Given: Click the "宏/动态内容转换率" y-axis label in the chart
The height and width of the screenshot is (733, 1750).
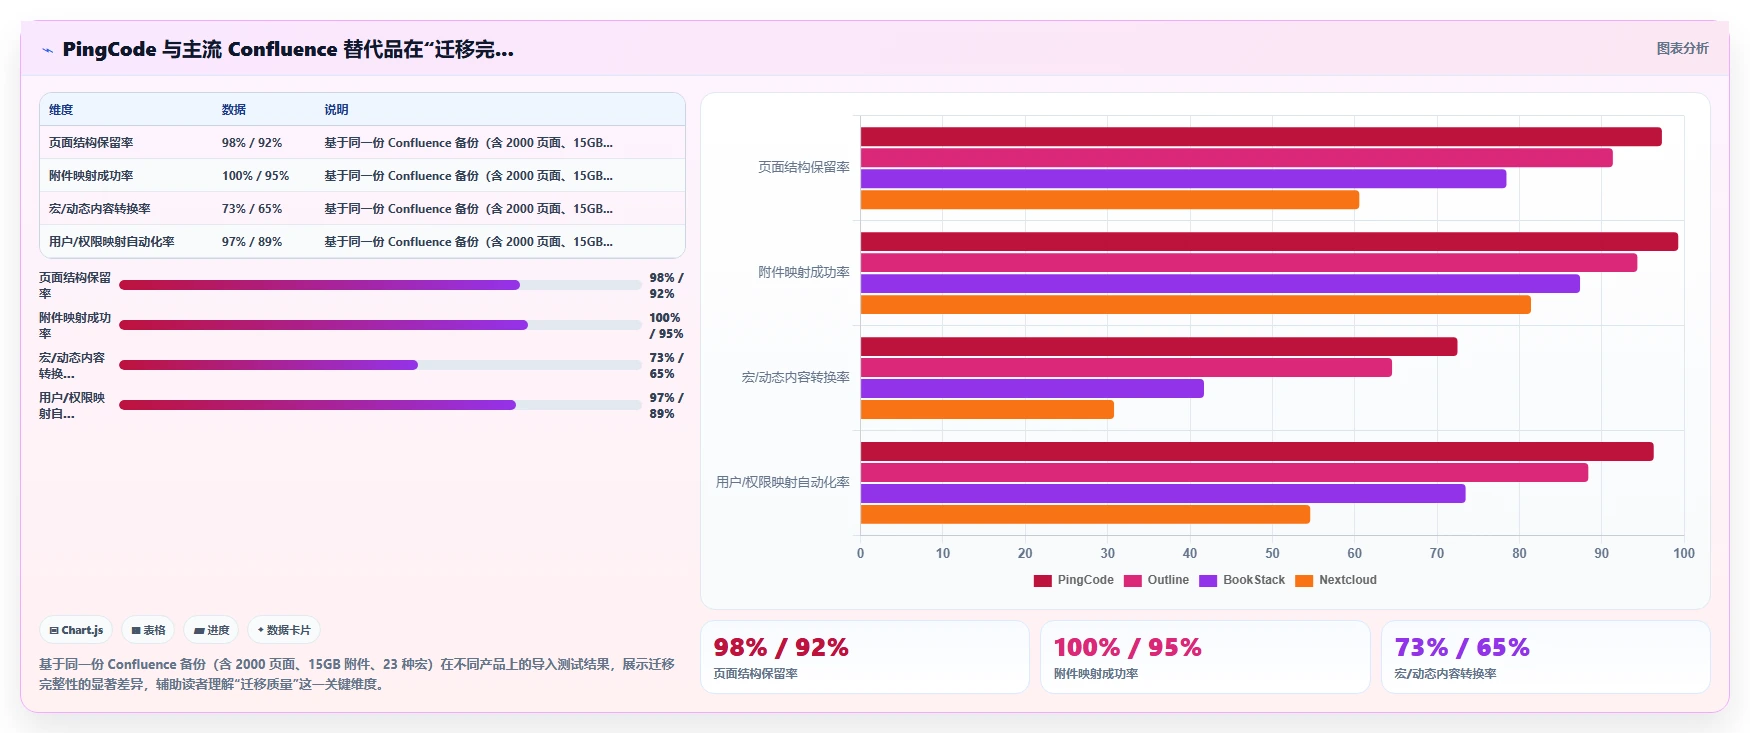Looking at the screenshot, I should coord(795,378).
